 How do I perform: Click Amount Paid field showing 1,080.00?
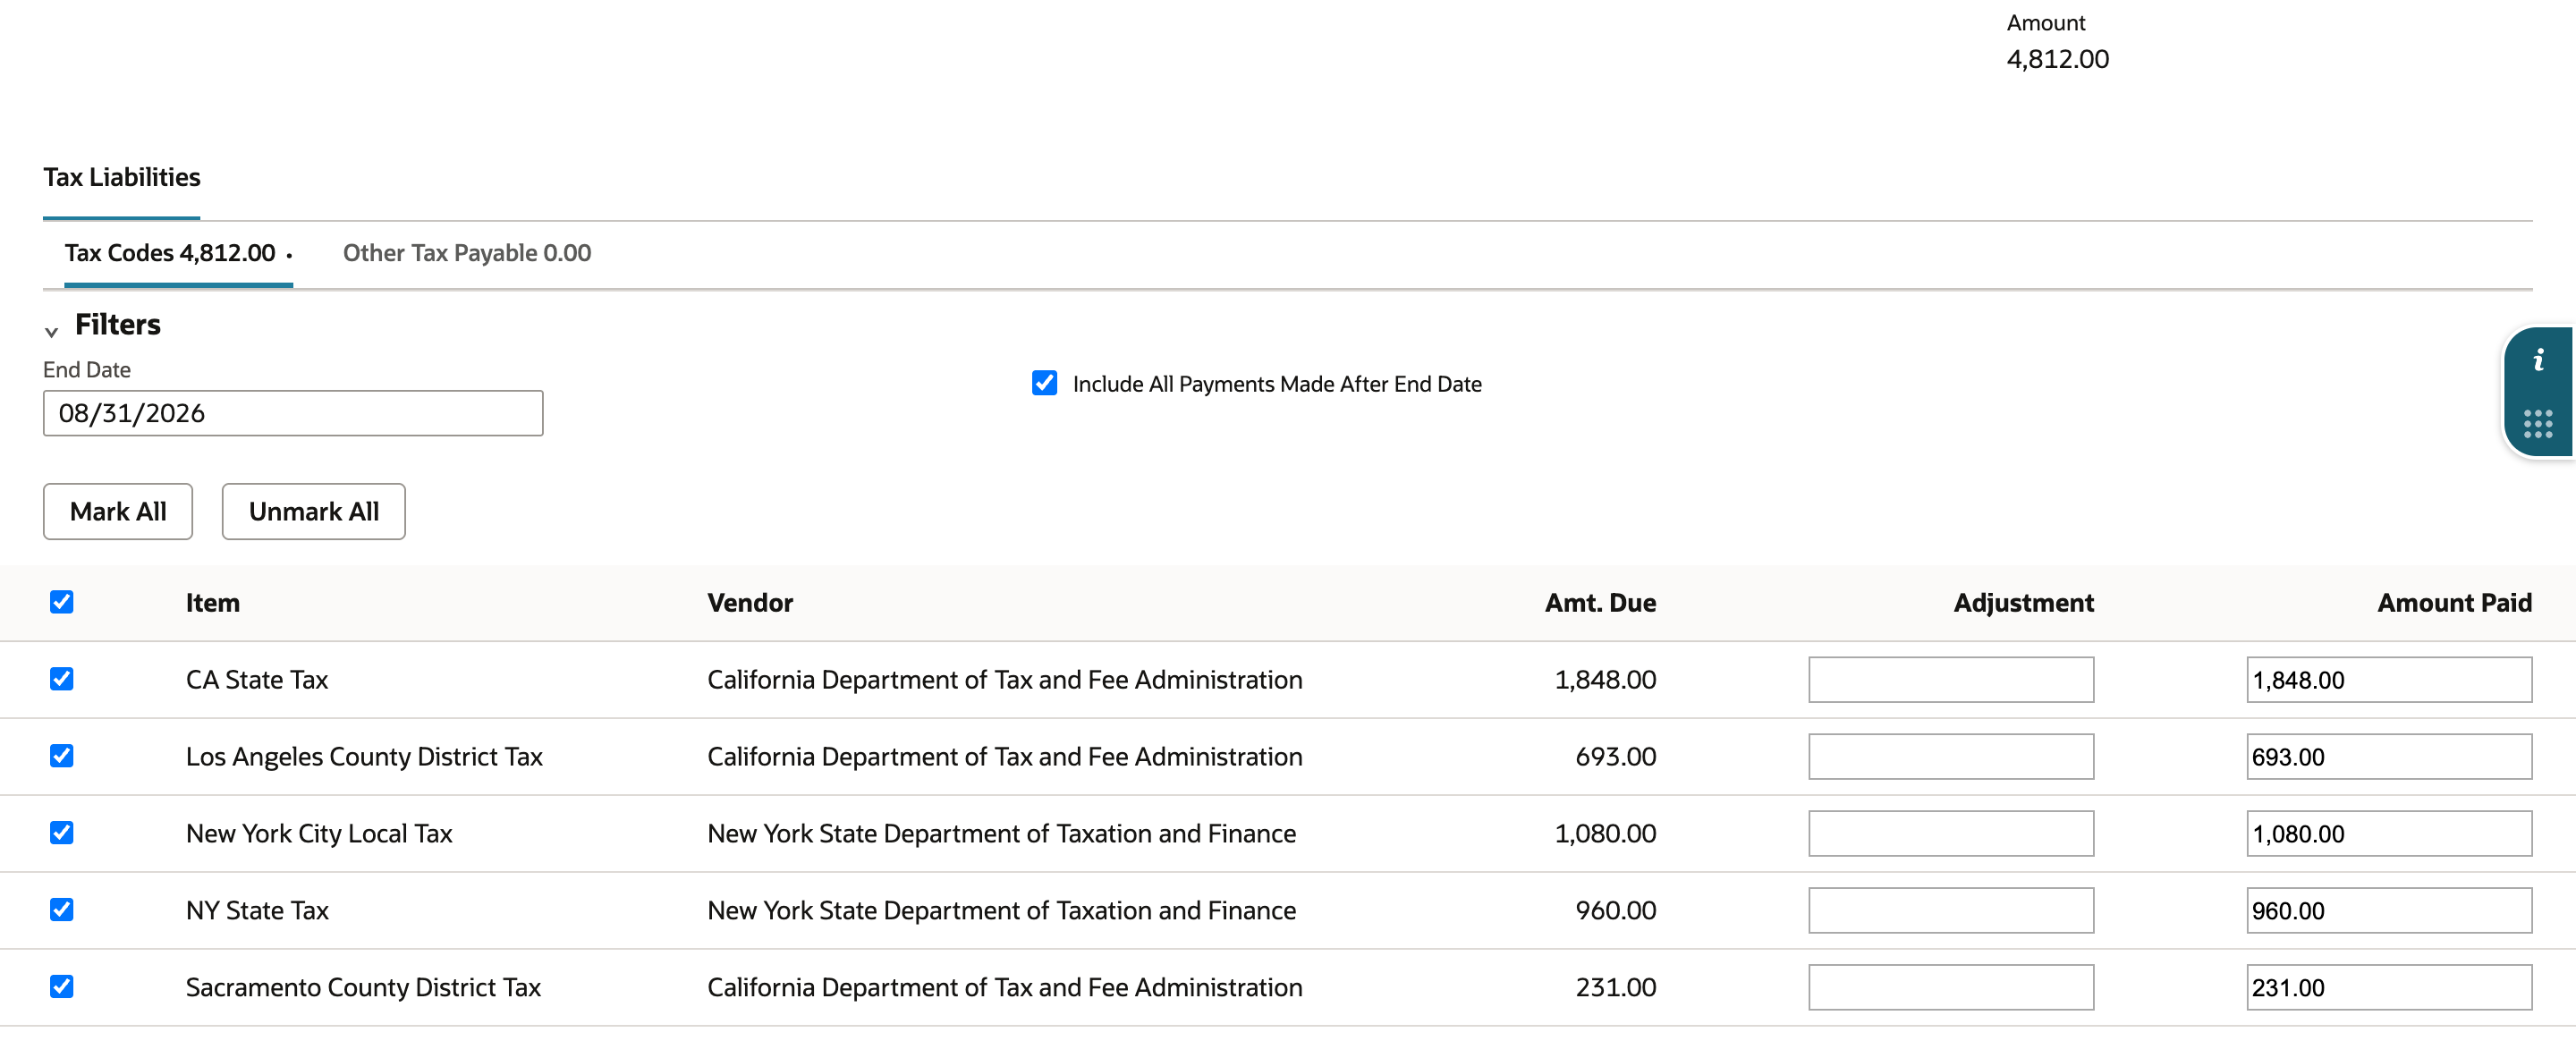2389,833
